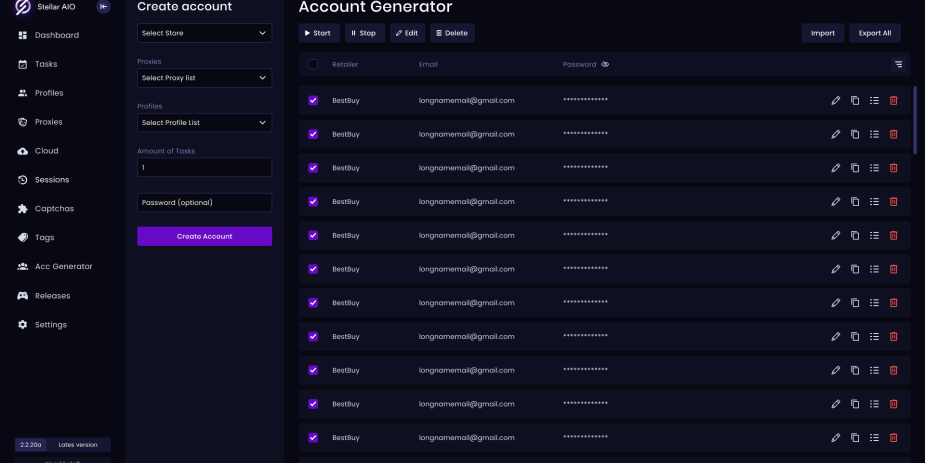
Task: Focus the Amount of Tasks field
Action: [205, 168]
